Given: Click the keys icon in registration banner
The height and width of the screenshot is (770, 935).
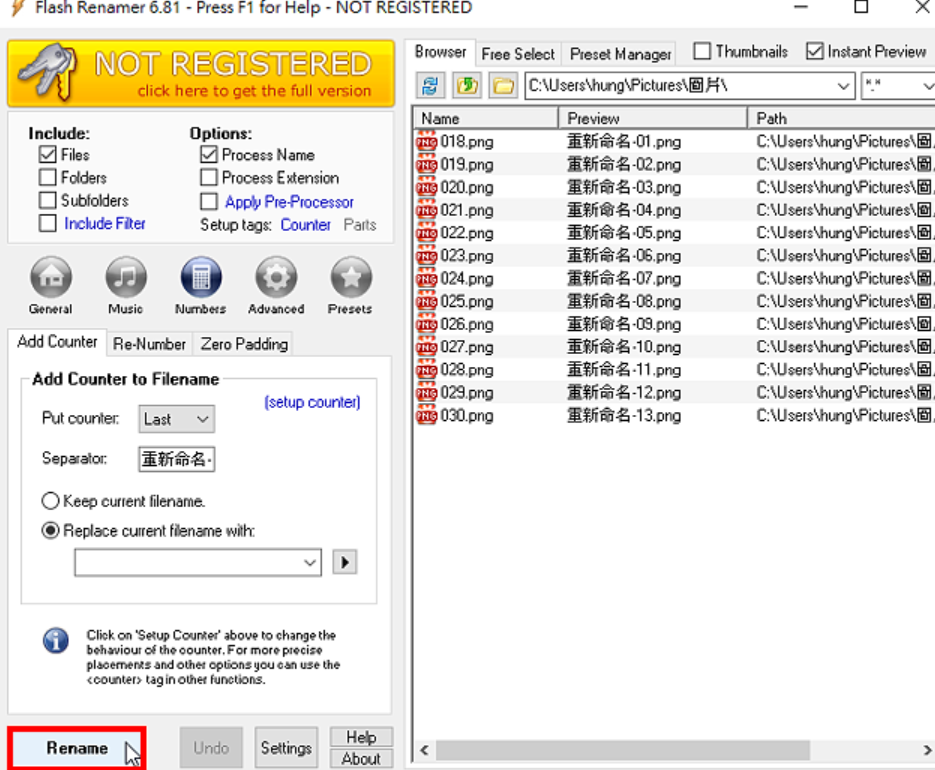Looking at the screenshot, I should pos(49,72).
